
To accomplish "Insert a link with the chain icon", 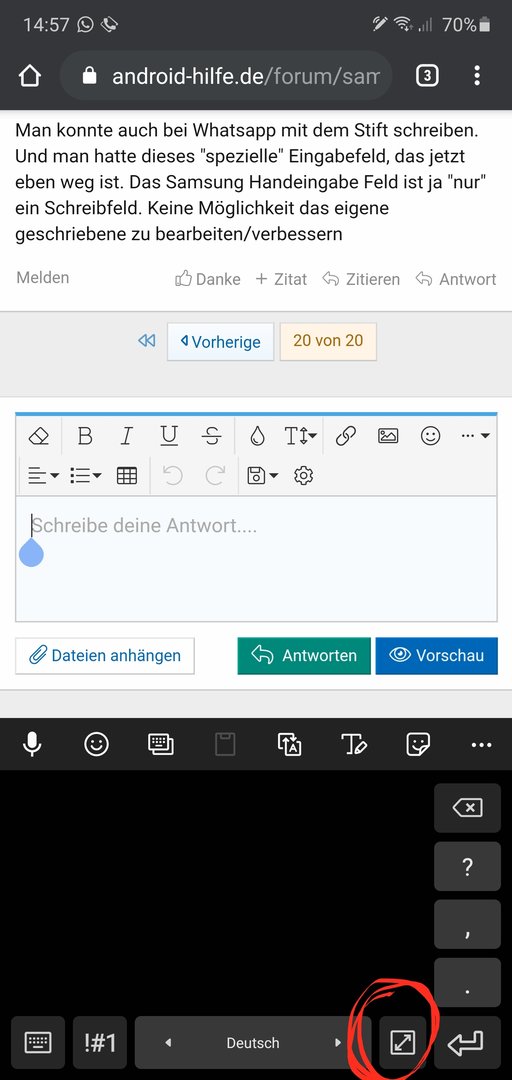I will [x=345, y=436].
